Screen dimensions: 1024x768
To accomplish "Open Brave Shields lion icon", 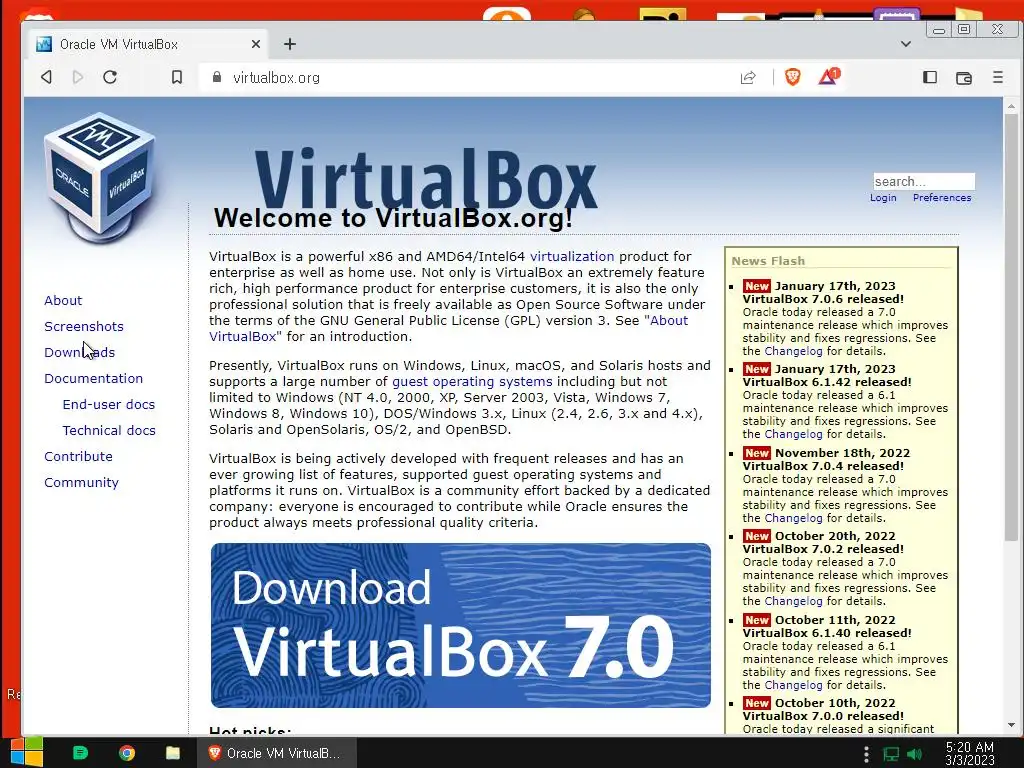I will (793, 77).
